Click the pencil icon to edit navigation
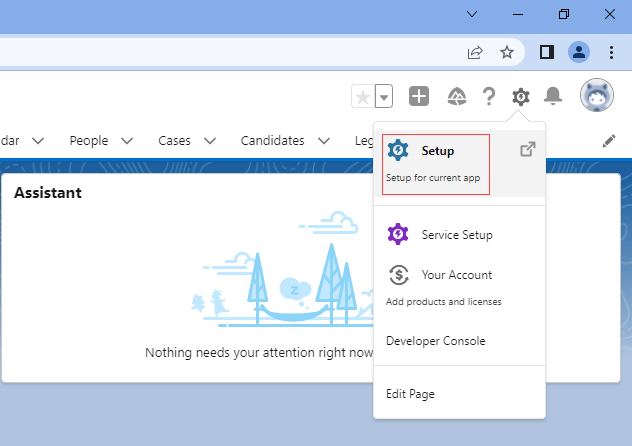Screen dimensions: 632x446 coord(609,141)
